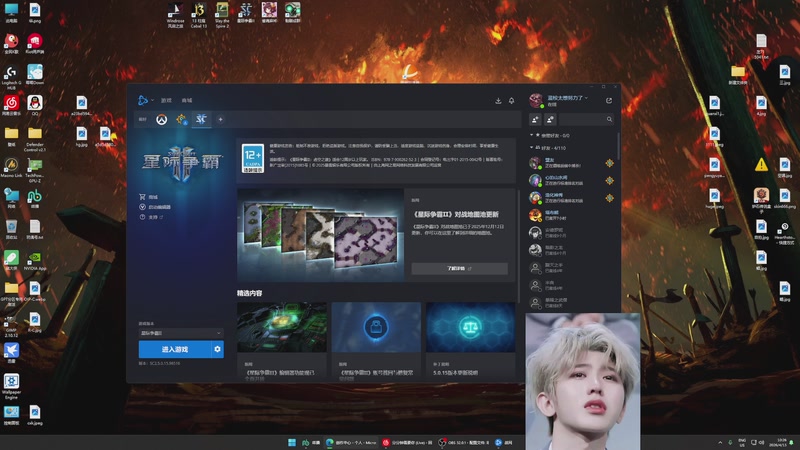Click the game badge on first friend row
The width and height of the screenshot is (800, 450).
609,163
